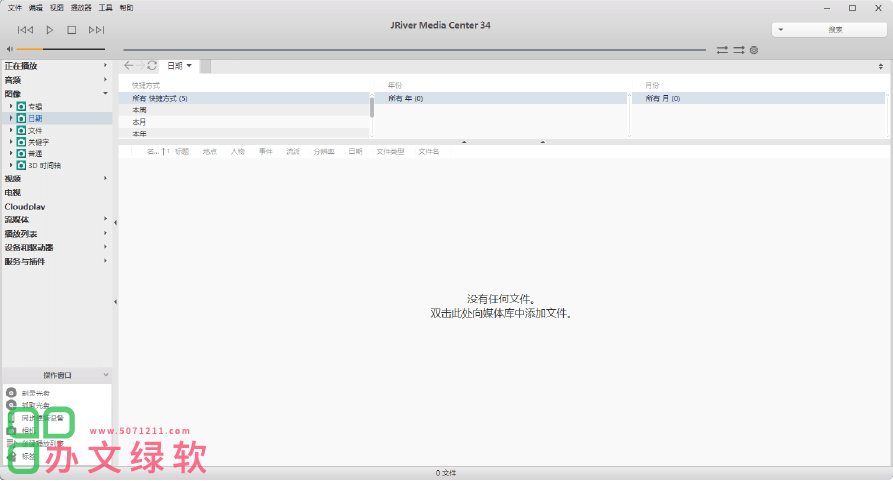Sort by the 标题 column header

click(x=182, y=152)
